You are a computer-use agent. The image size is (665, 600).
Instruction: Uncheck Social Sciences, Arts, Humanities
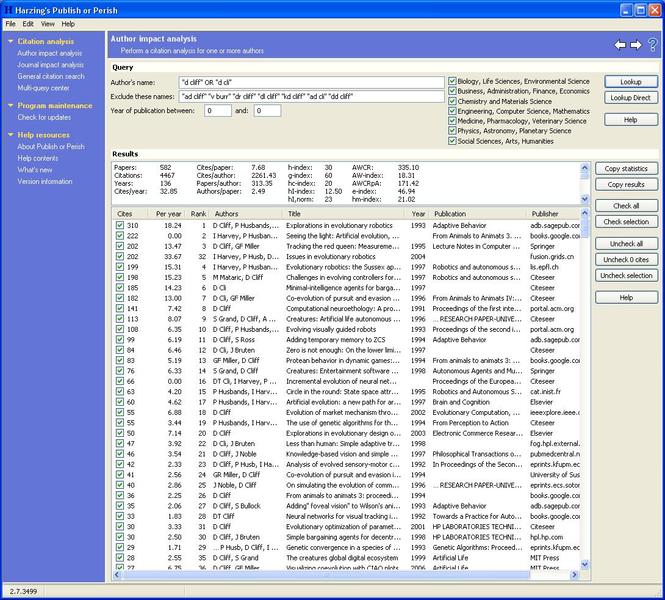(x=452, y=141)
